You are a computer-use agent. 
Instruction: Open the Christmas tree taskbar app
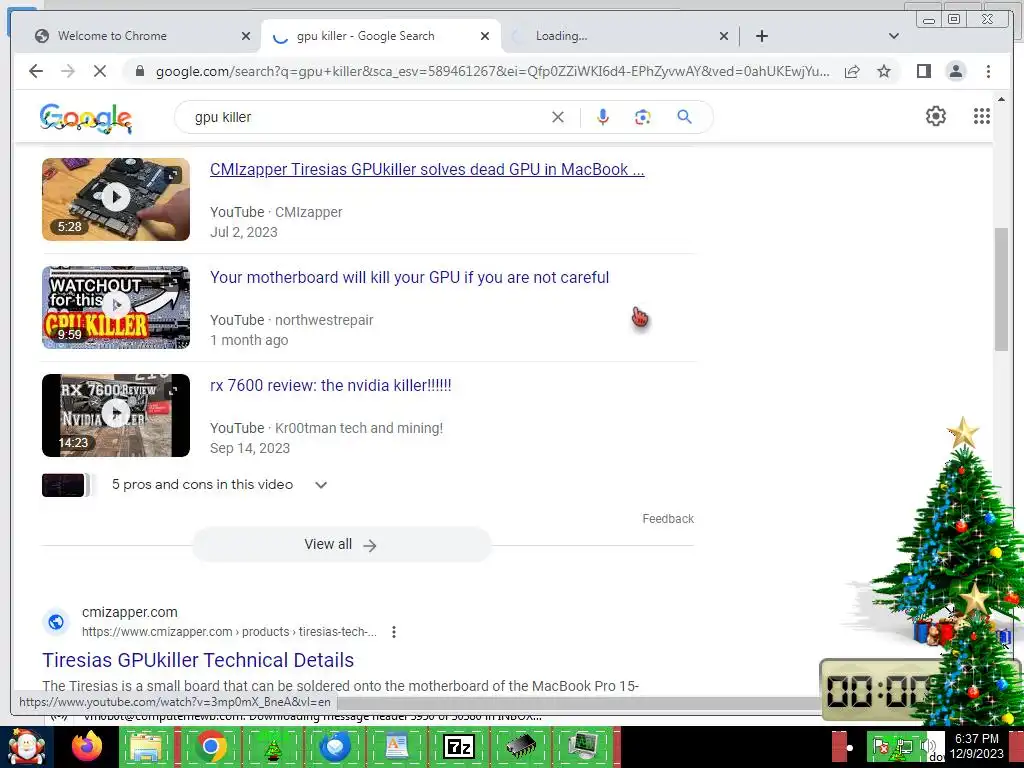(x=273, y=746)
